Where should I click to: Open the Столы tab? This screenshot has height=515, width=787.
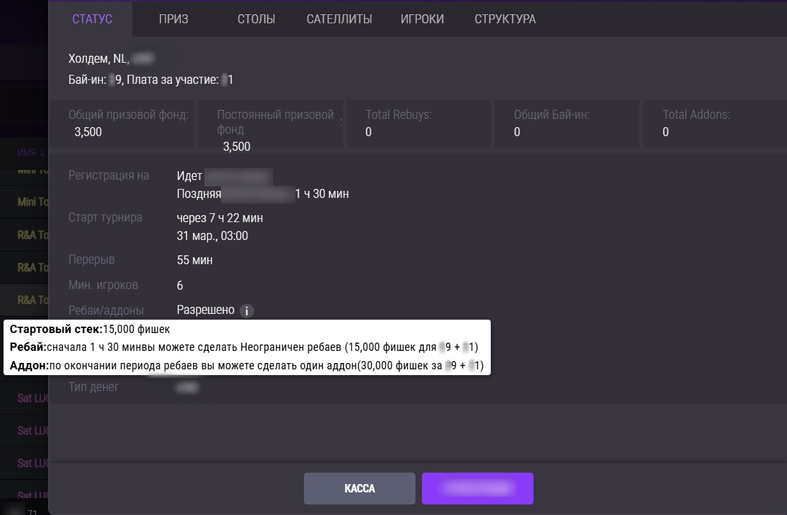[256, 19]
